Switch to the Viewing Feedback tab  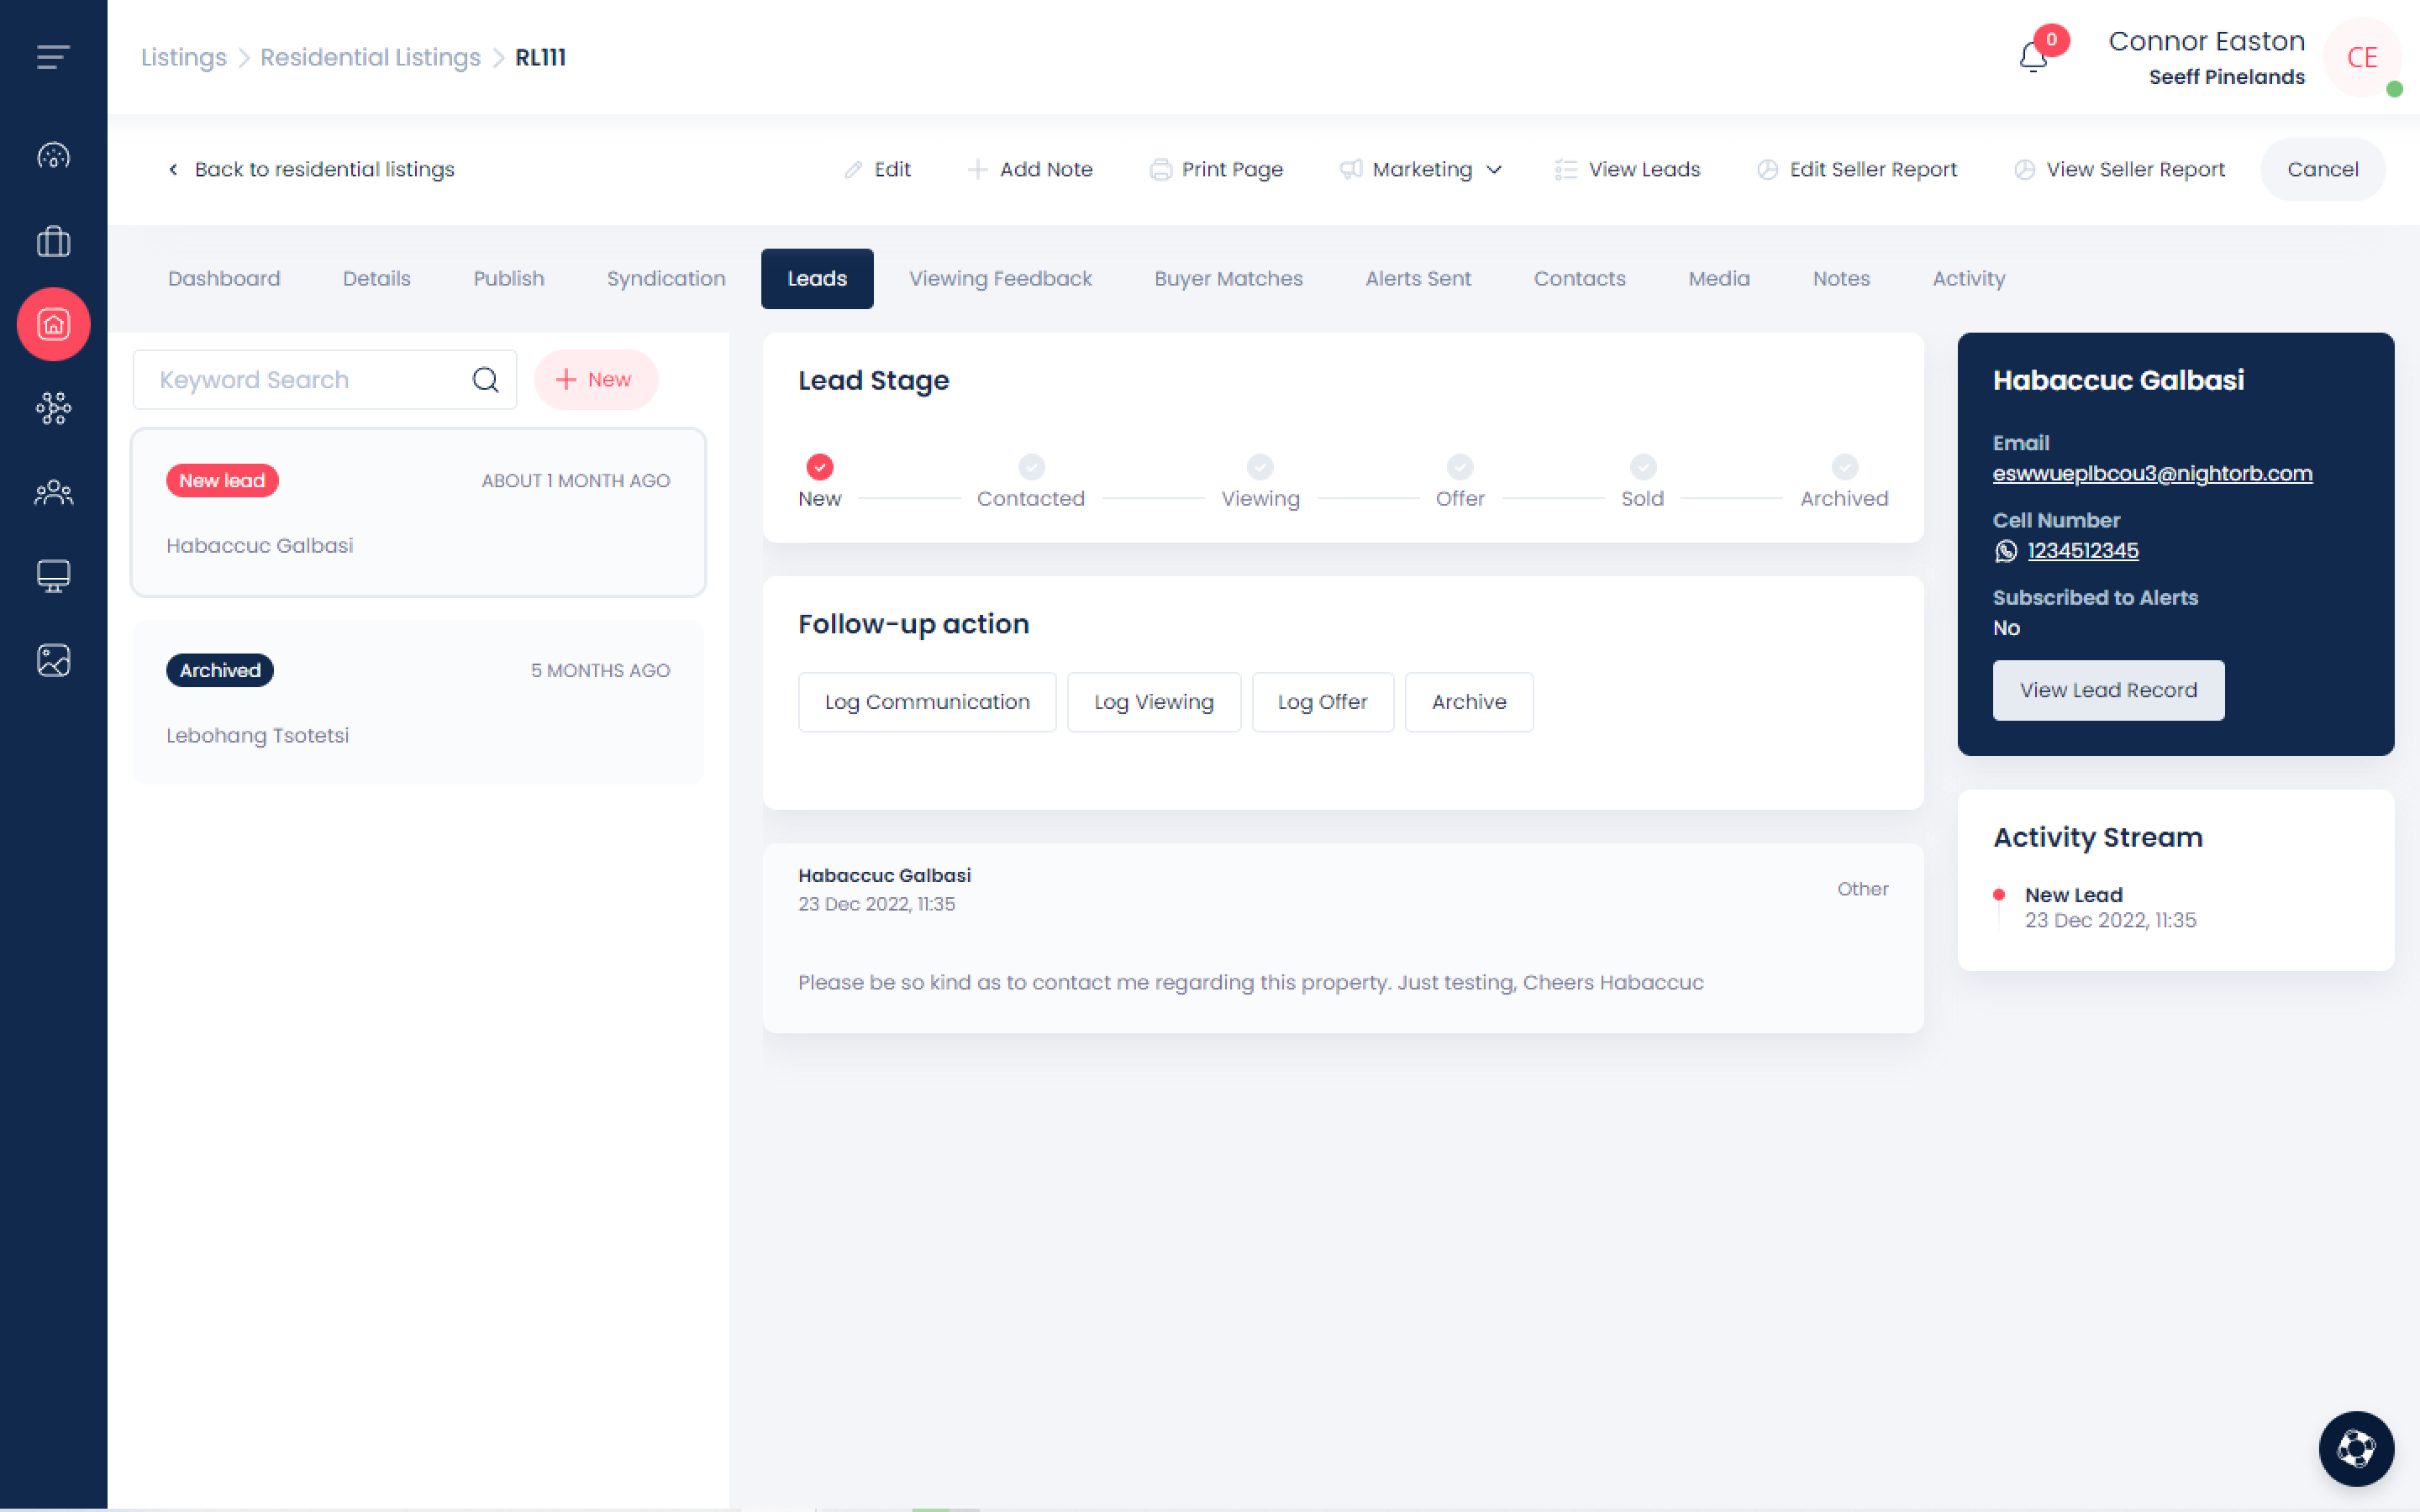coord(999,279)
